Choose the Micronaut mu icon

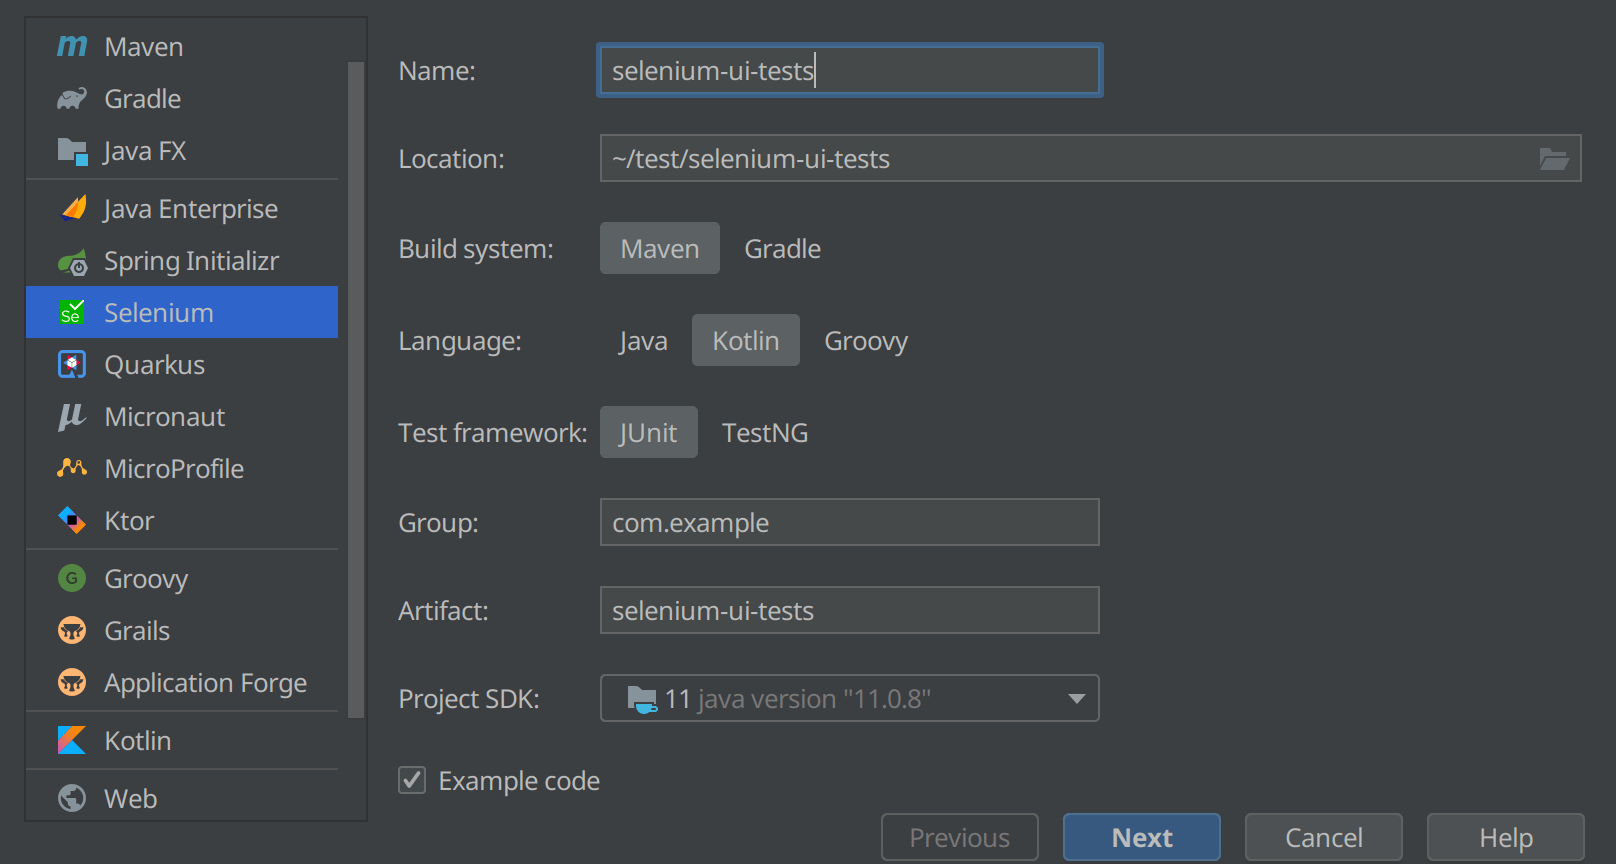(72, 417)
